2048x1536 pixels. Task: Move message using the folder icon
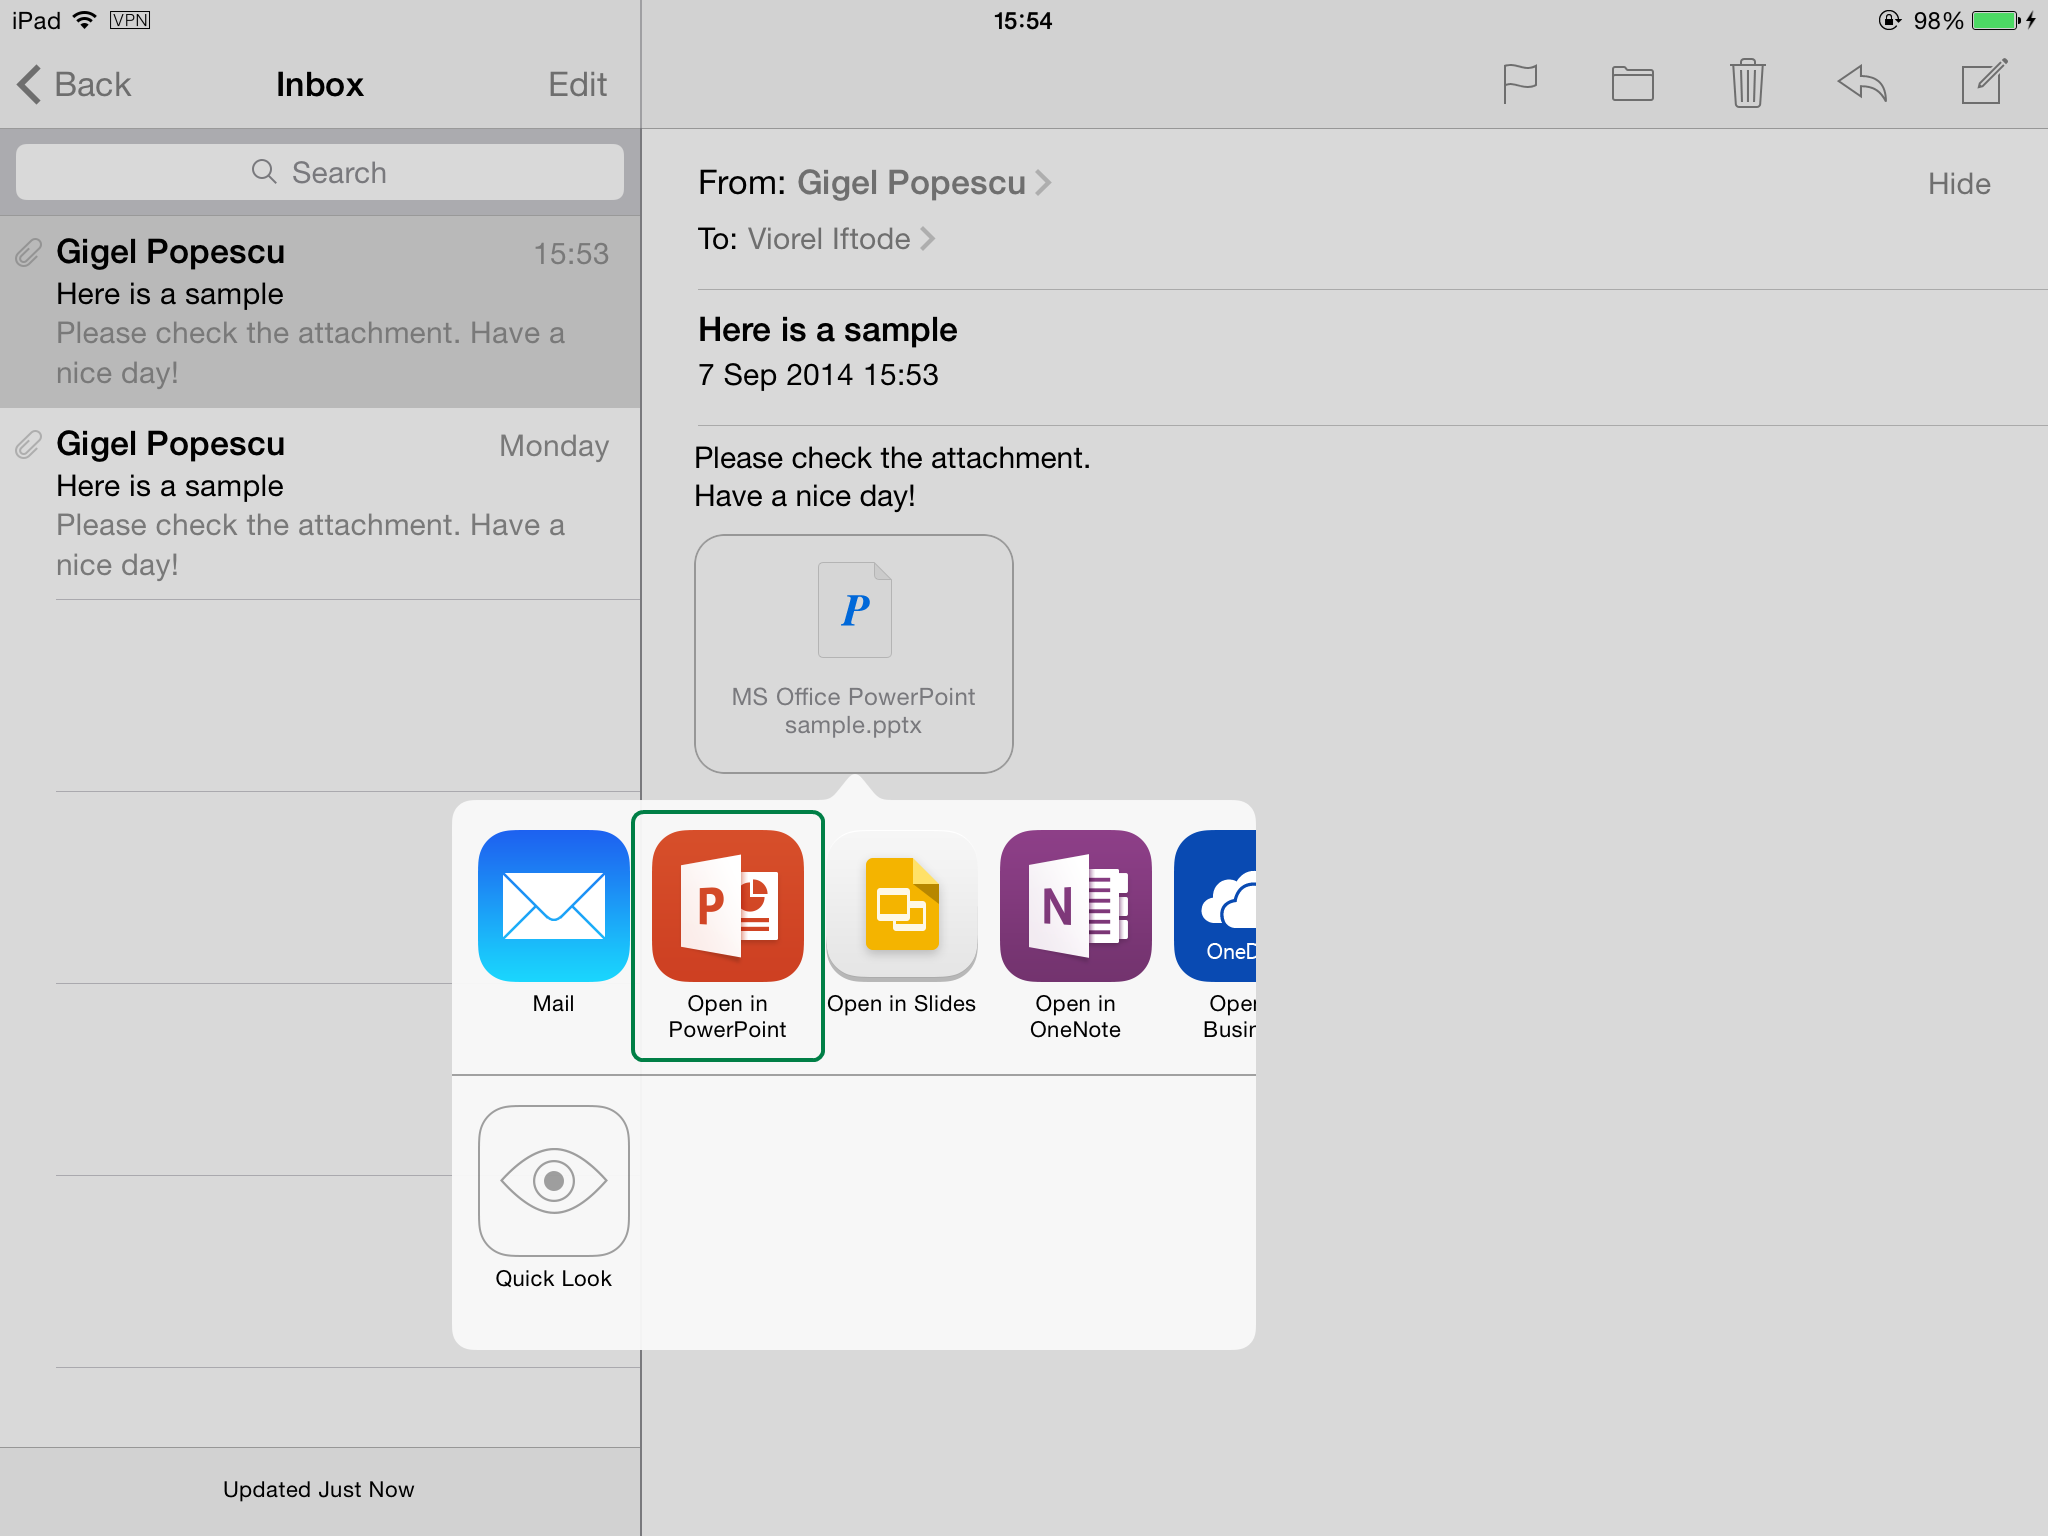(1632, 84)
